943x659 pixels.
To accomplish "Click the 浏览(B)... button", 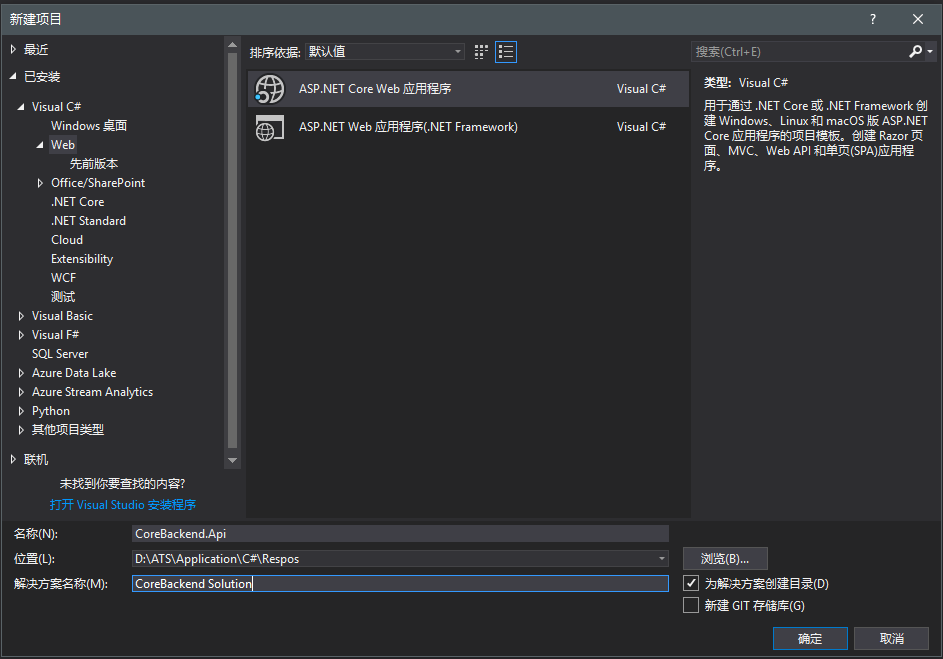I will [x=725, y=559].
